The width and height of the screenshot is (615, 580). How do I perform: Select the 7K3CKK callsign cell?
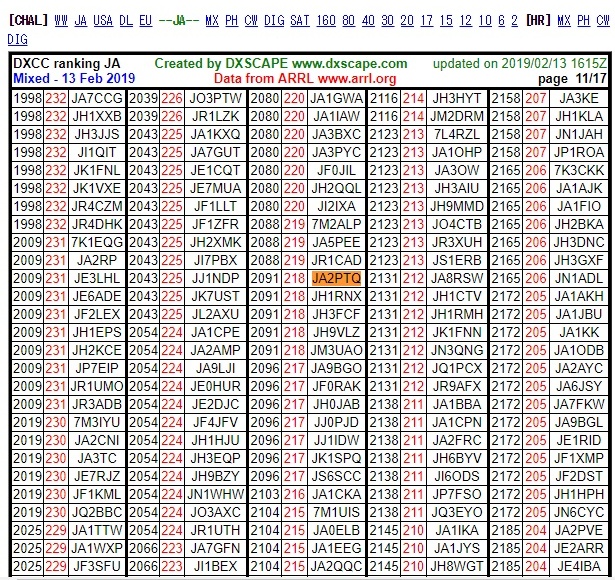click(579, 170)
